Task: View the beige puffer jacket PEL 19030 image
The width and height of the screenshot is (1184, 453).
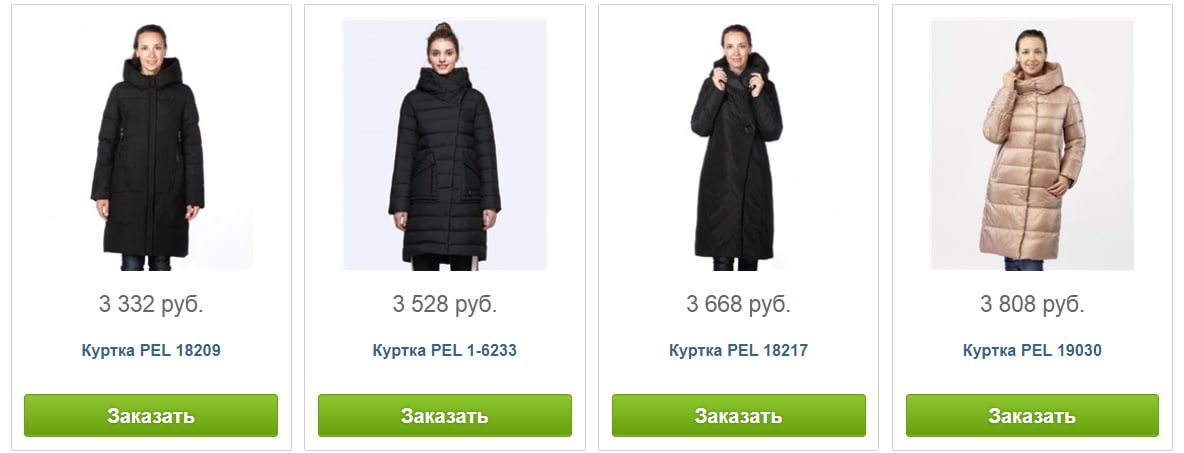Action: click(x=1032, y=144)
